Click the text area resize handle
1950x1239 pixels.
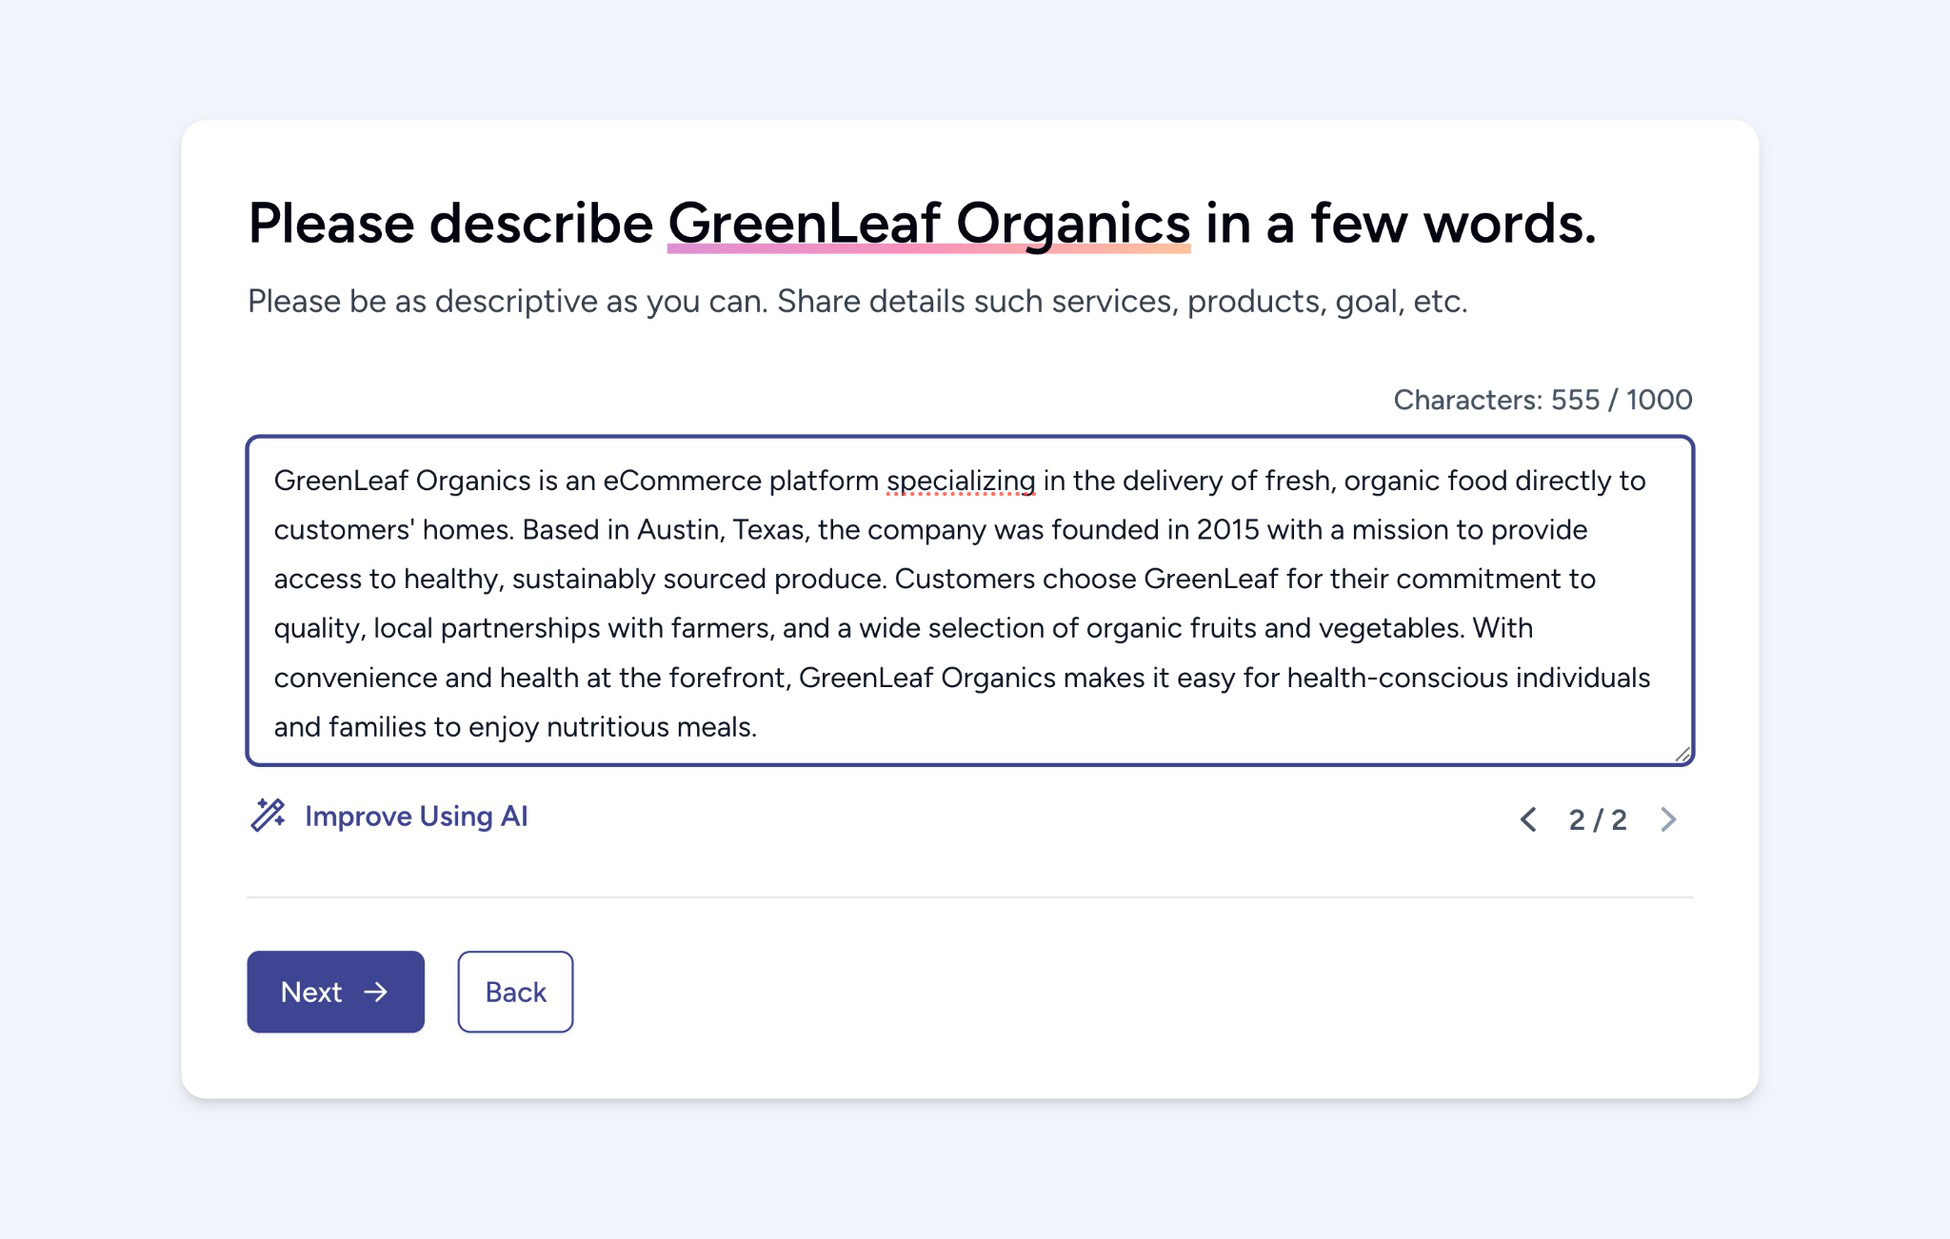[1682, 754]
